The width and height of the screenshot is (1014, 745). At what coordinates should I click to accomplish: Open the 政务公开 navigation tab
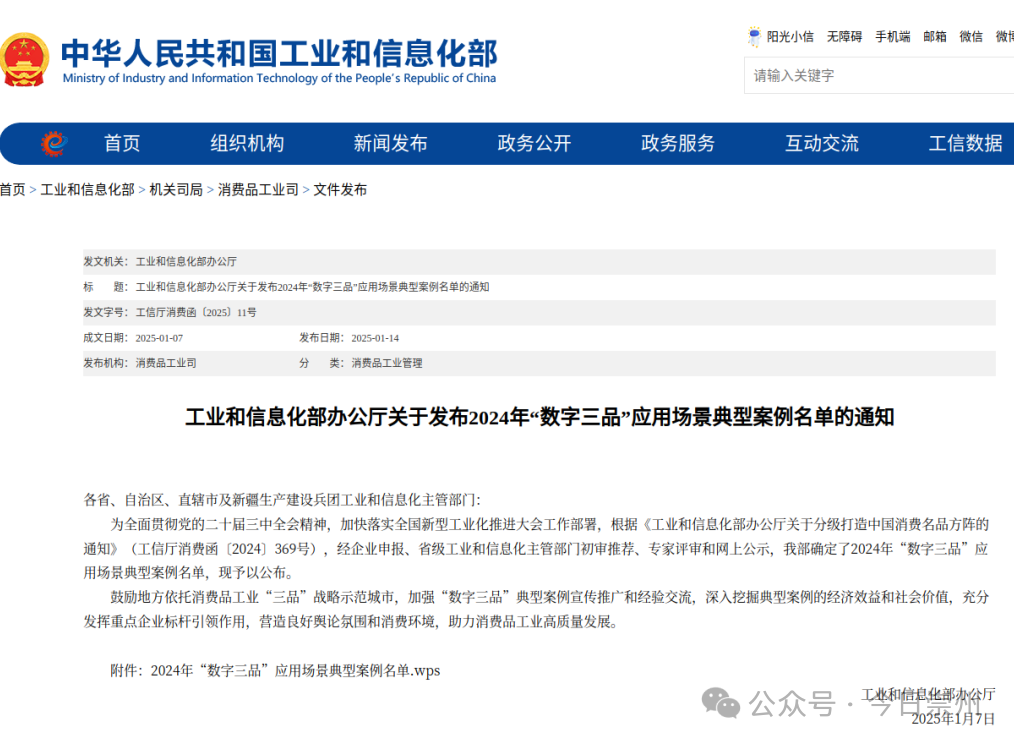pos(534,143)
